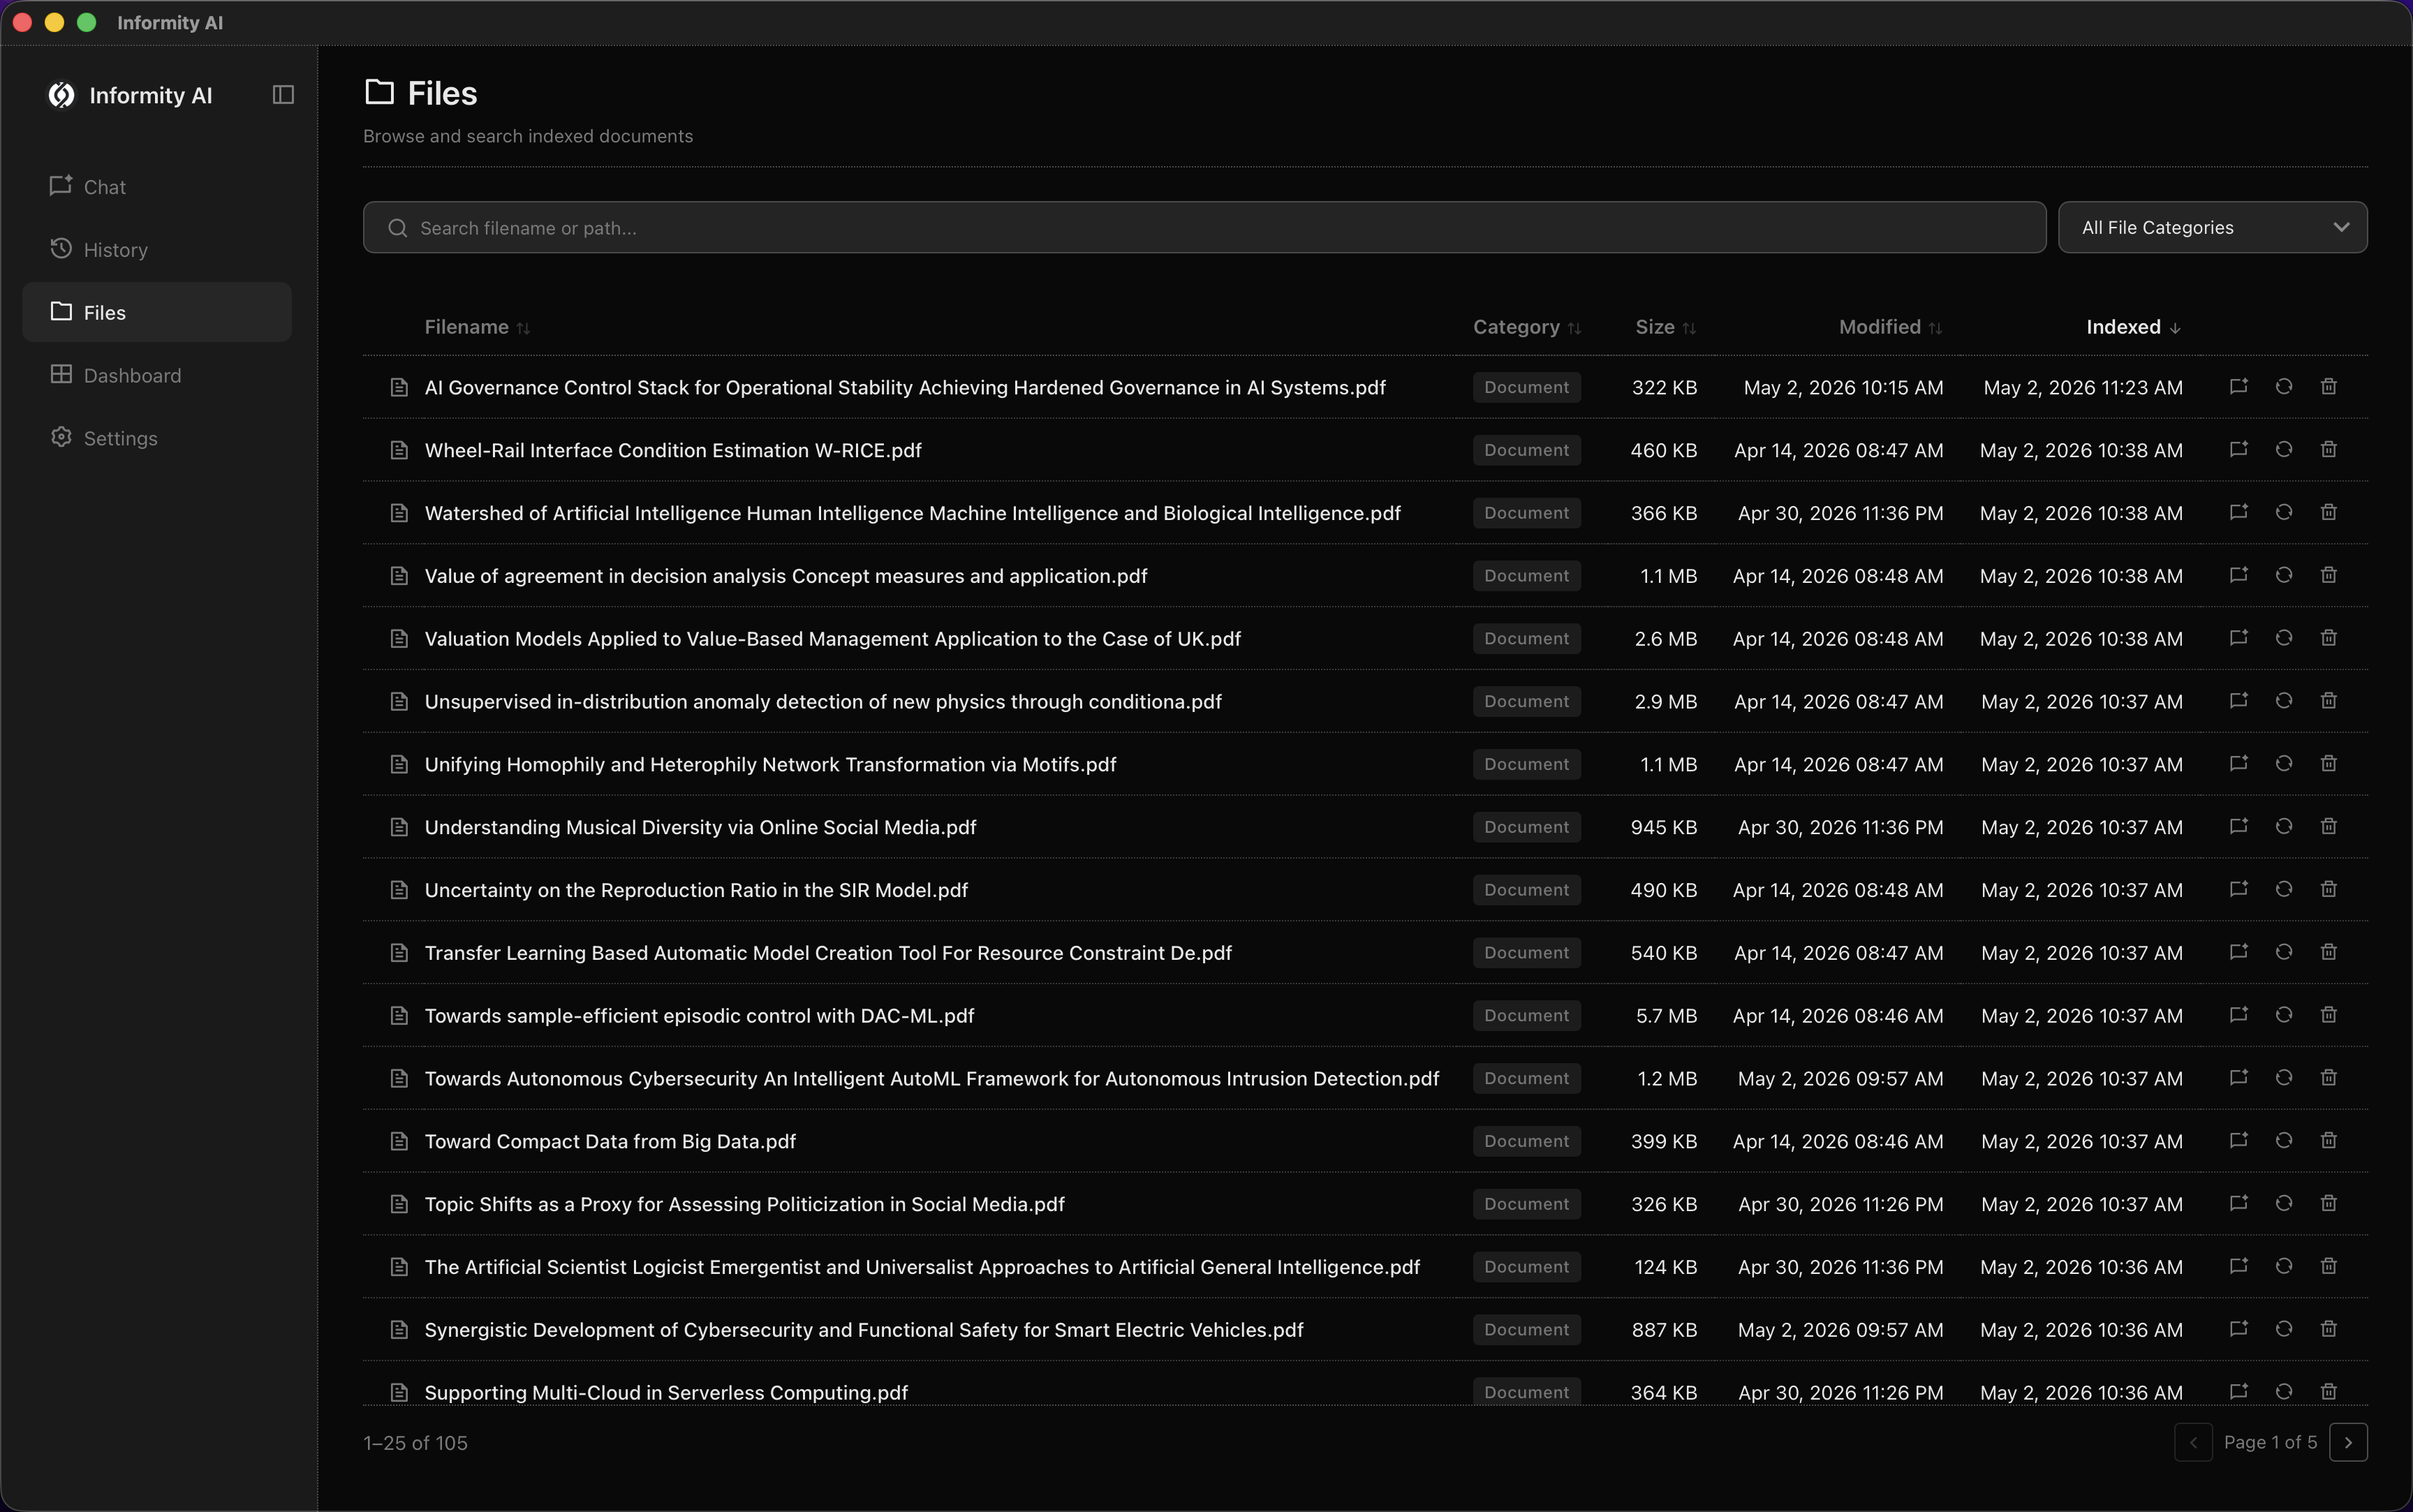This screenshot has height=1512, width=2413.
Task: Click the 5.7 MB size value
Action: (1666, 1015)
